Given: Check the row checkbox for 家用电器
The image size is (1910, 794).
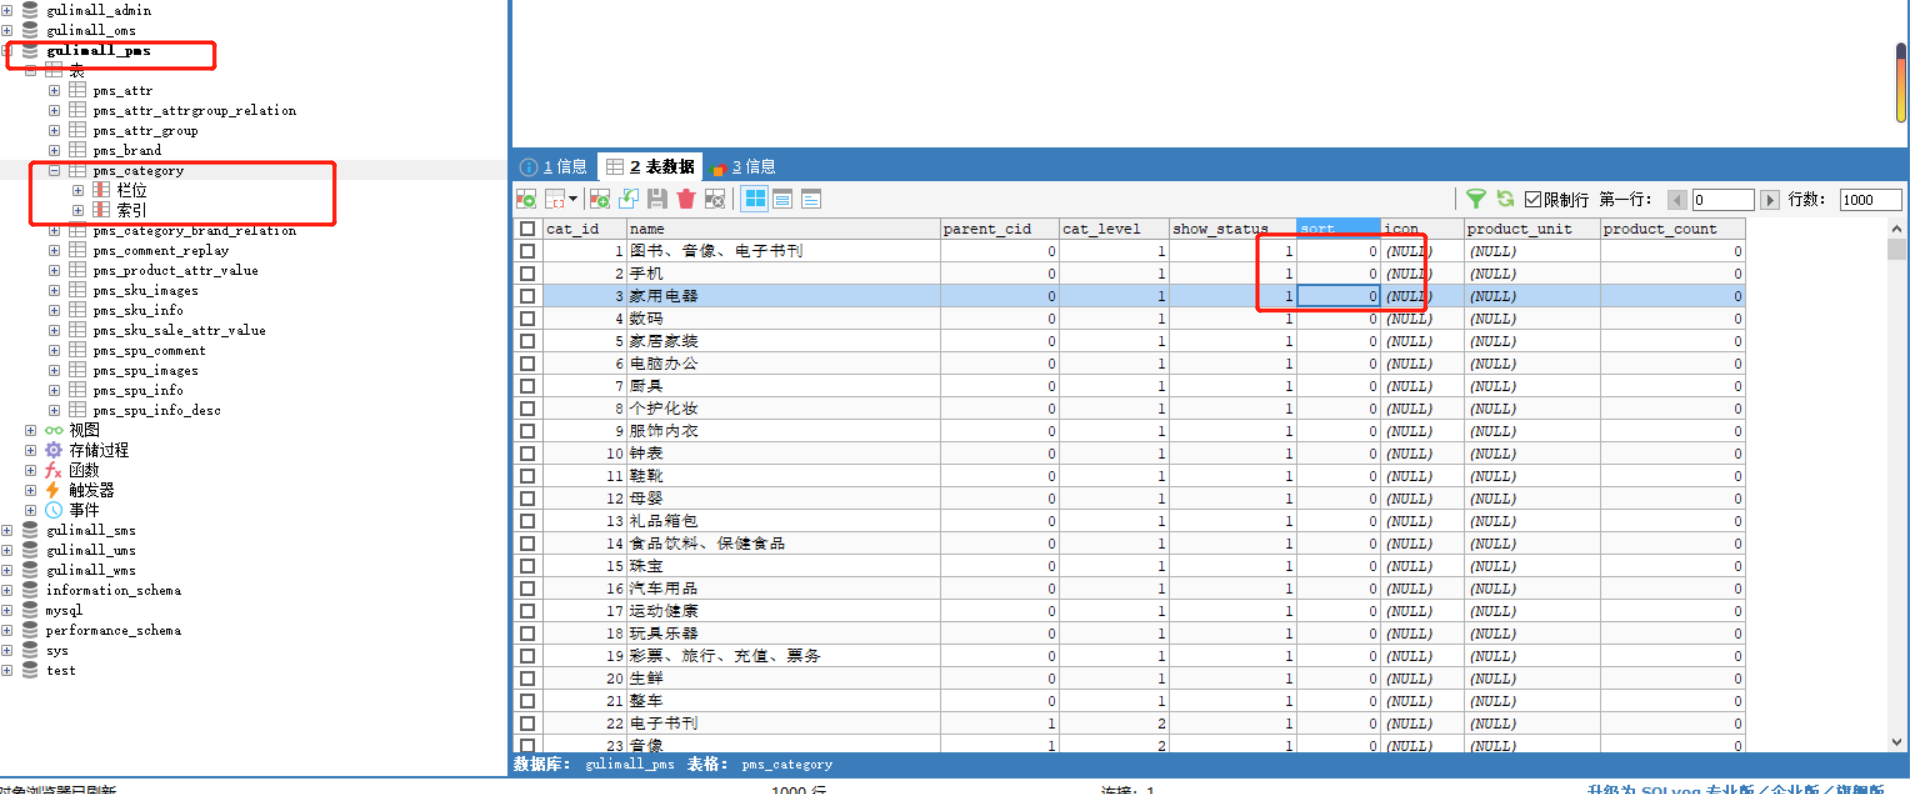Looking at the screenshot, I should coord(528,296).
